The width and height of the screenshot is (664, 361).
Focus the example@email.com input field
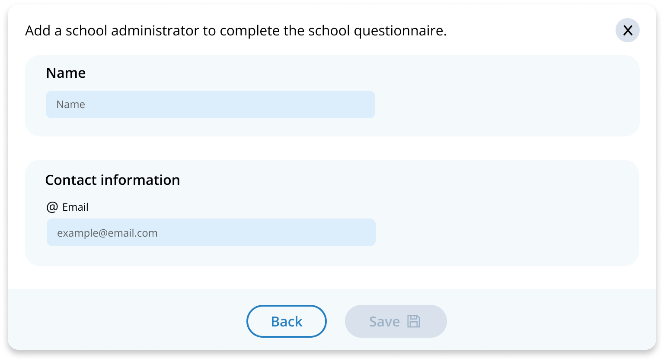point(211,232)
